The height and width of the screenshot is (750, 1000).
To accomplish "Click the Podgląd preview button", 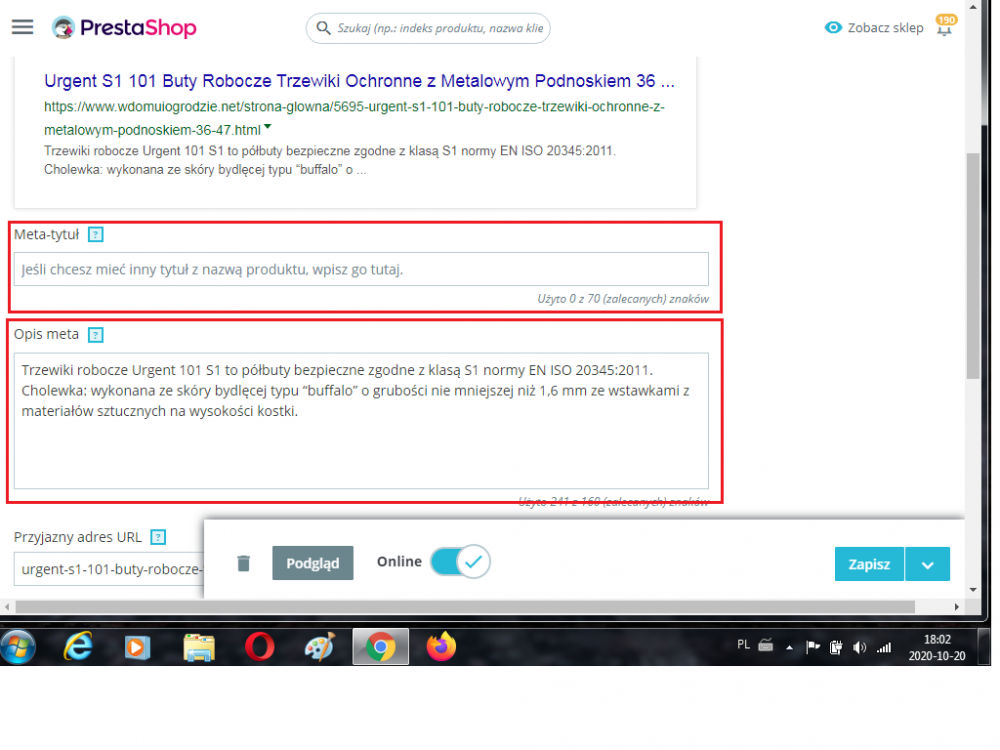I will [x=312, y=563].
